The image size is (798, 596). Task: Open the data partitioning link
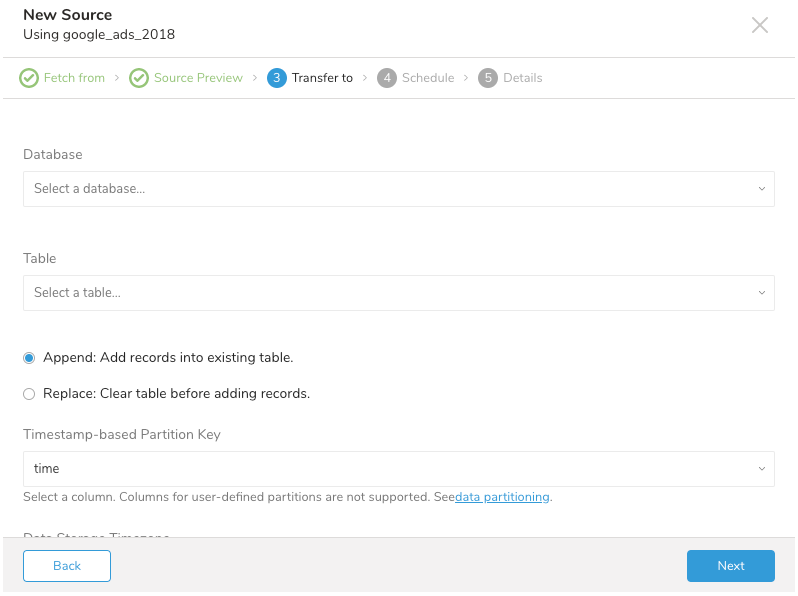pos(502,497)
